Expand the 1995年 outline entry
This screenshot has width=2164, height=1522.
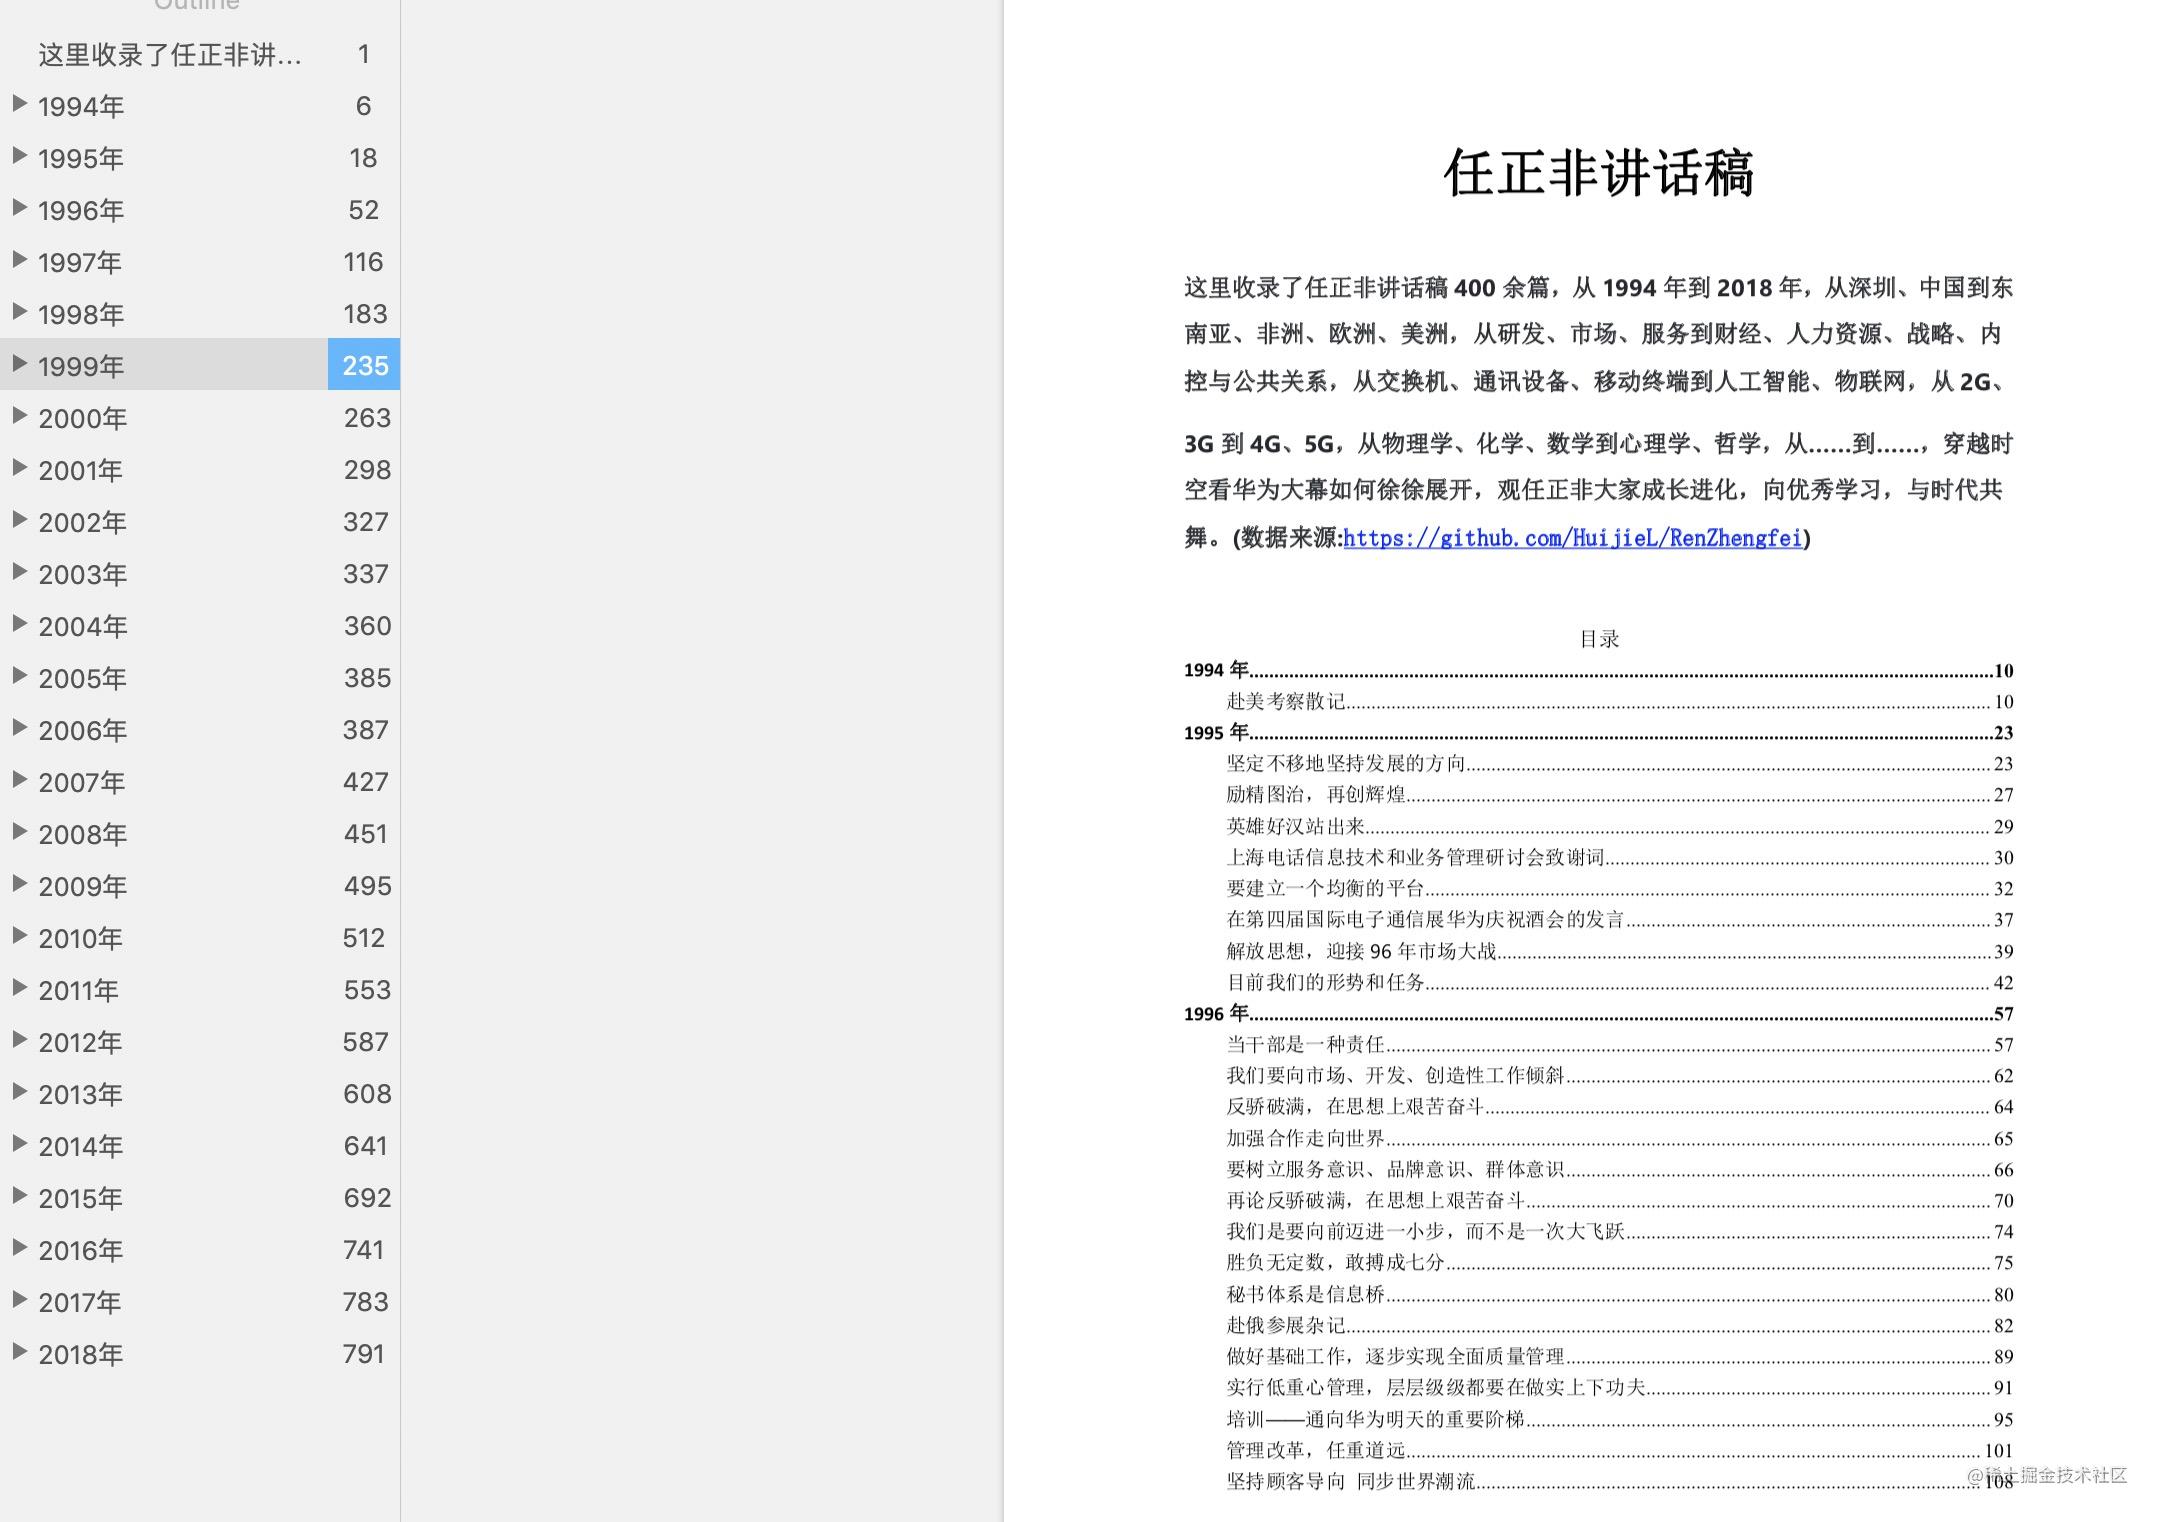(19, 155)
